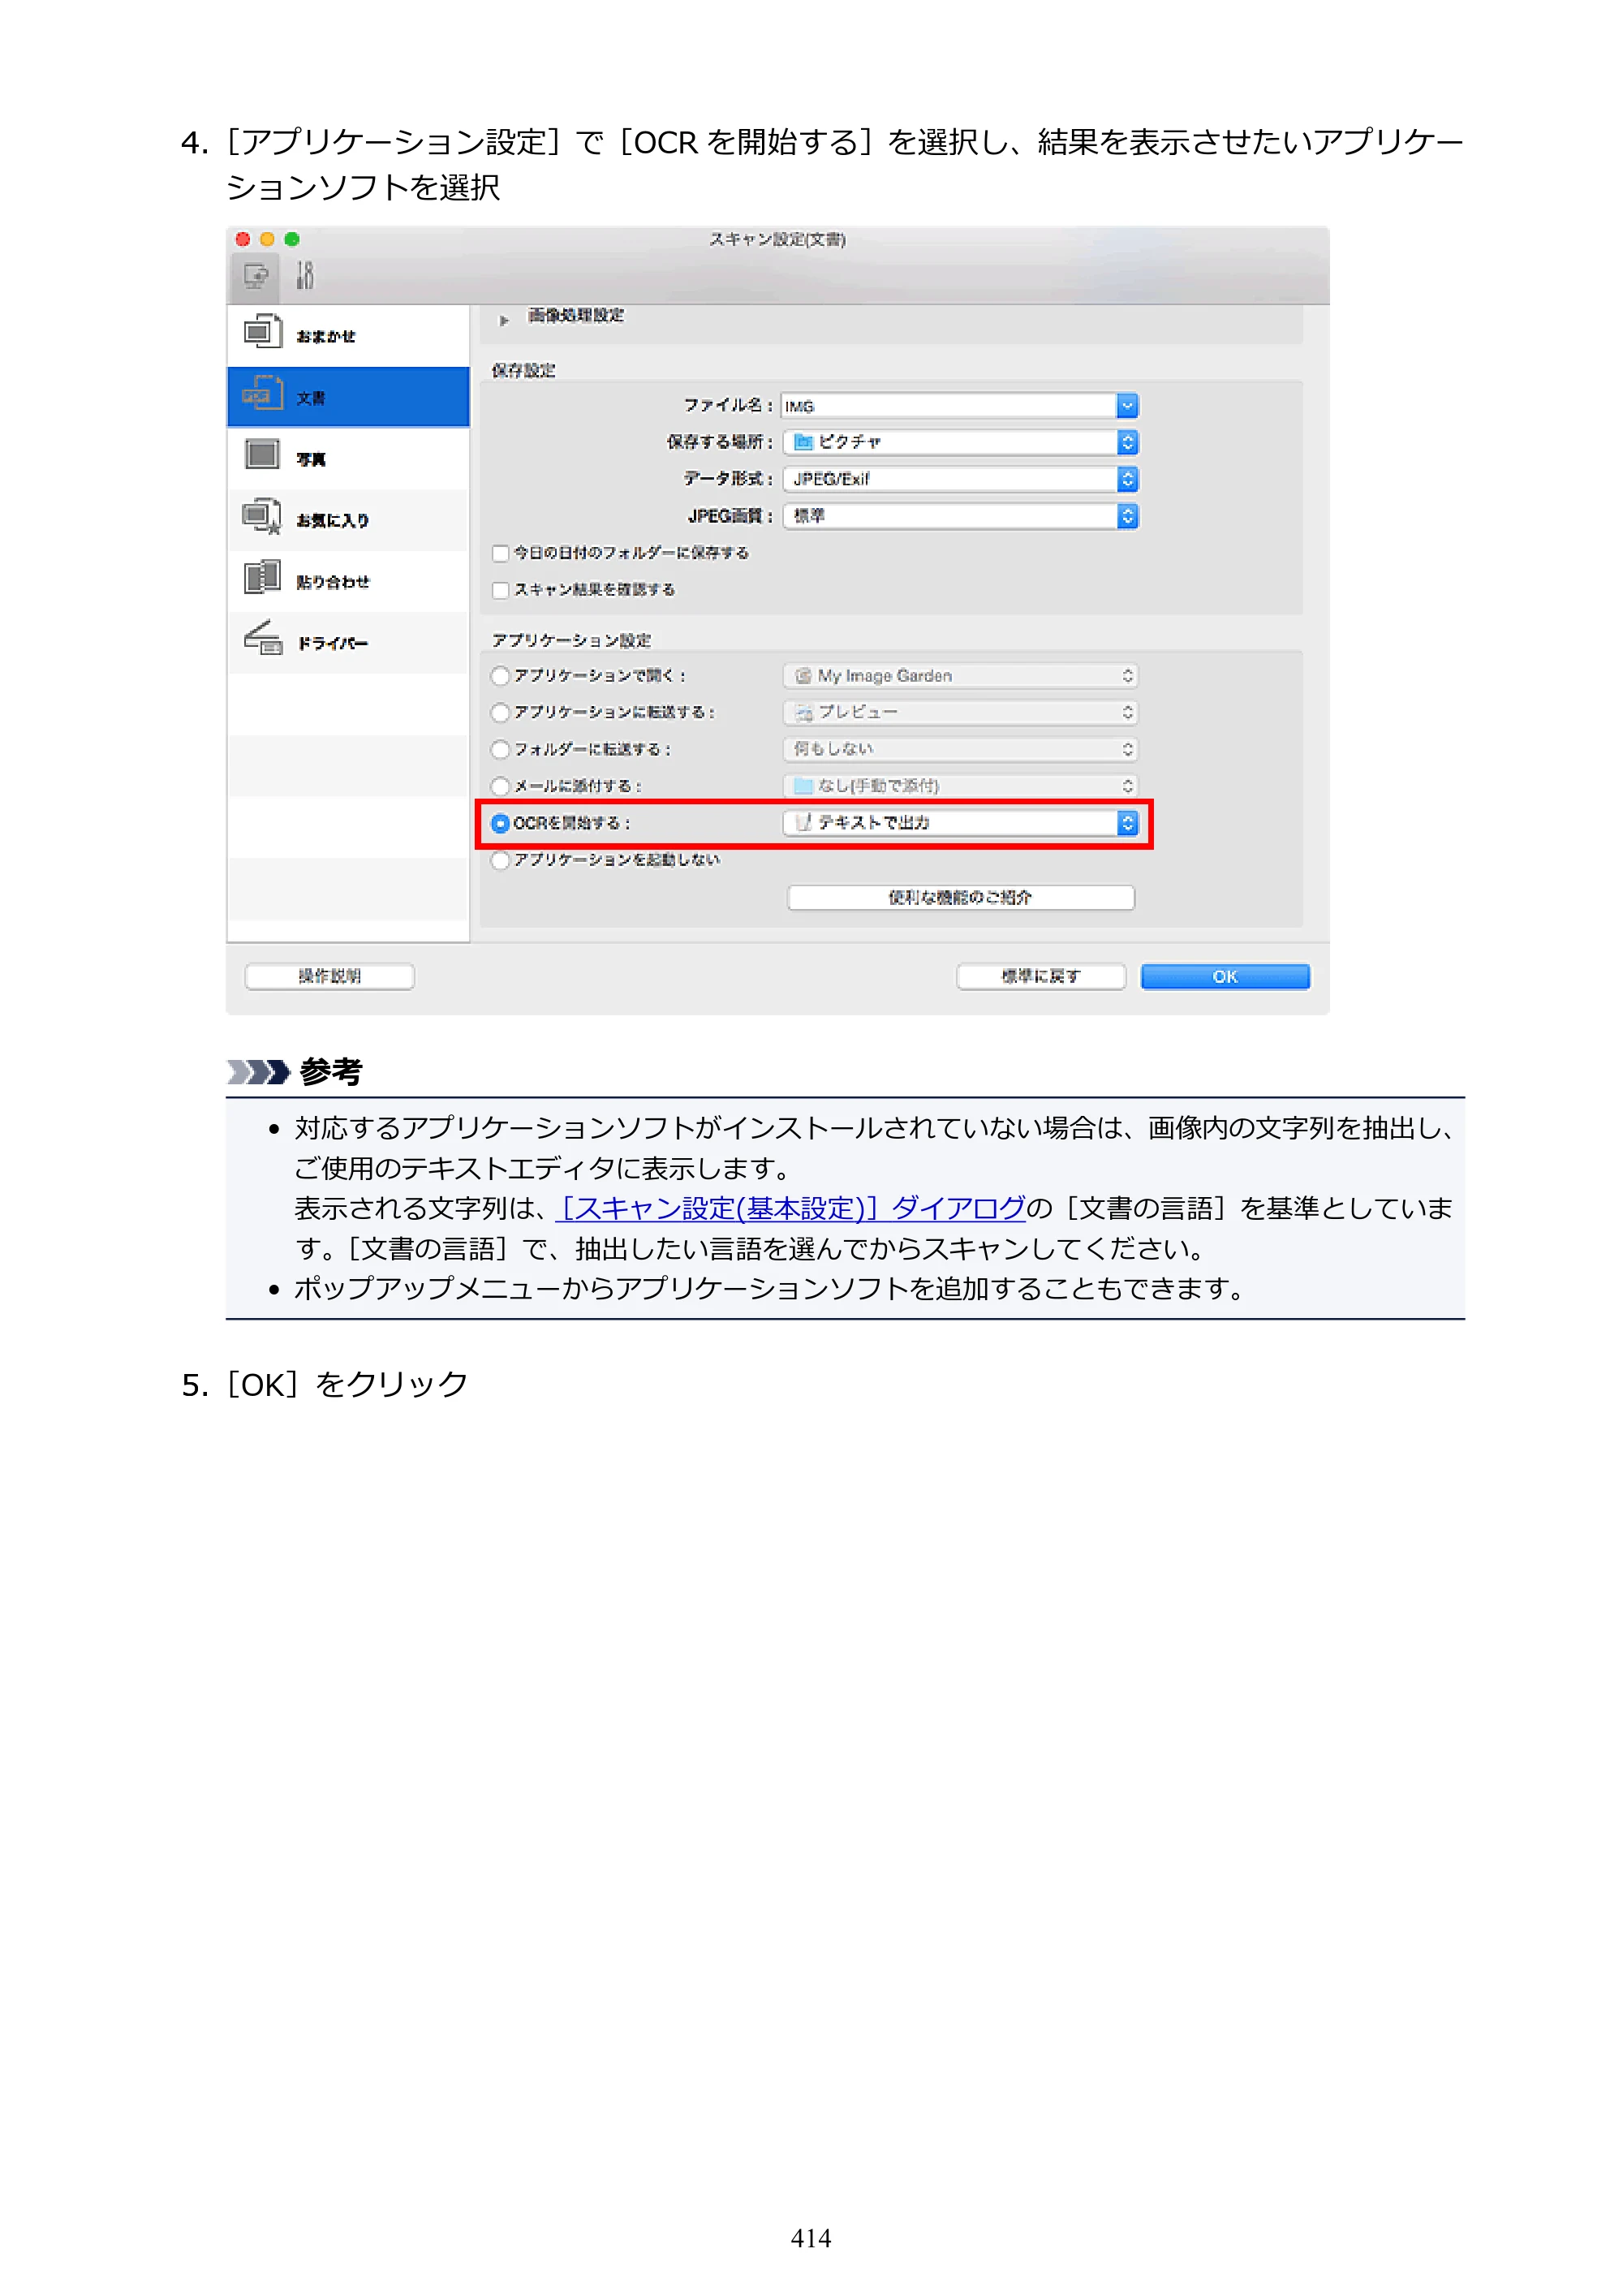
Task: Click the red close window button
Action: (242, 239)
